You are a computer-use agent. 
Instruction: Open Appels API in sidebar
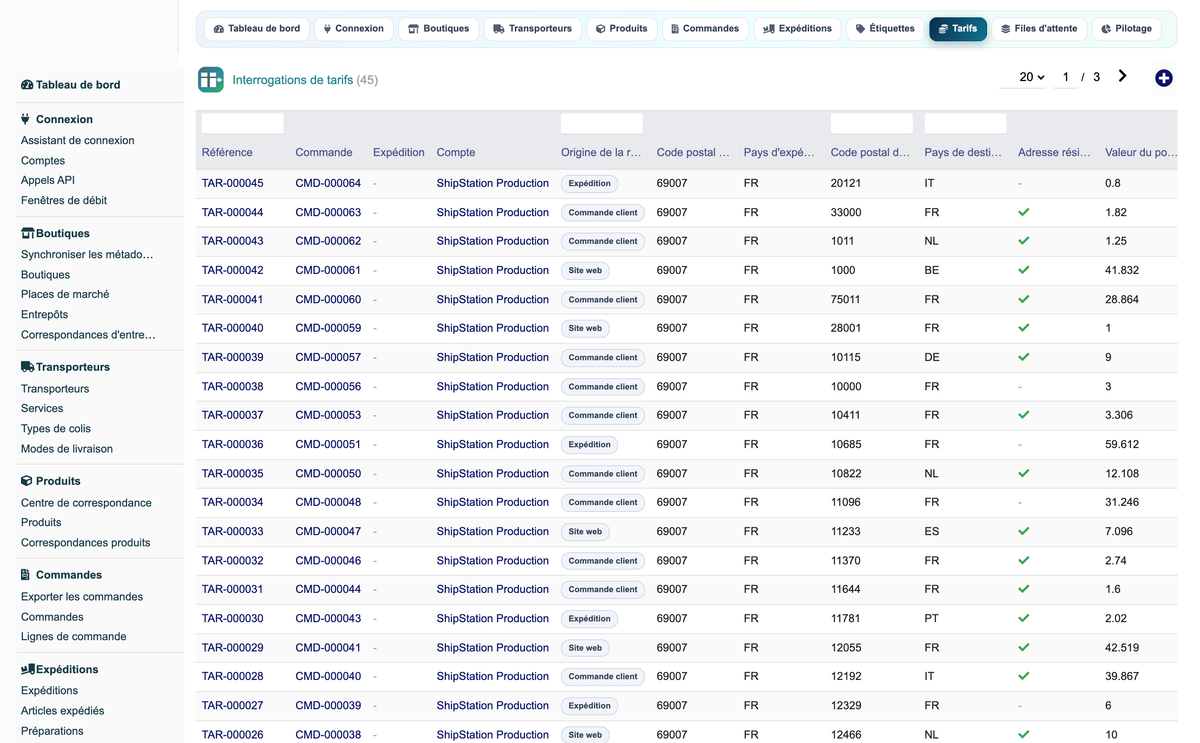(x=48, y=181)
